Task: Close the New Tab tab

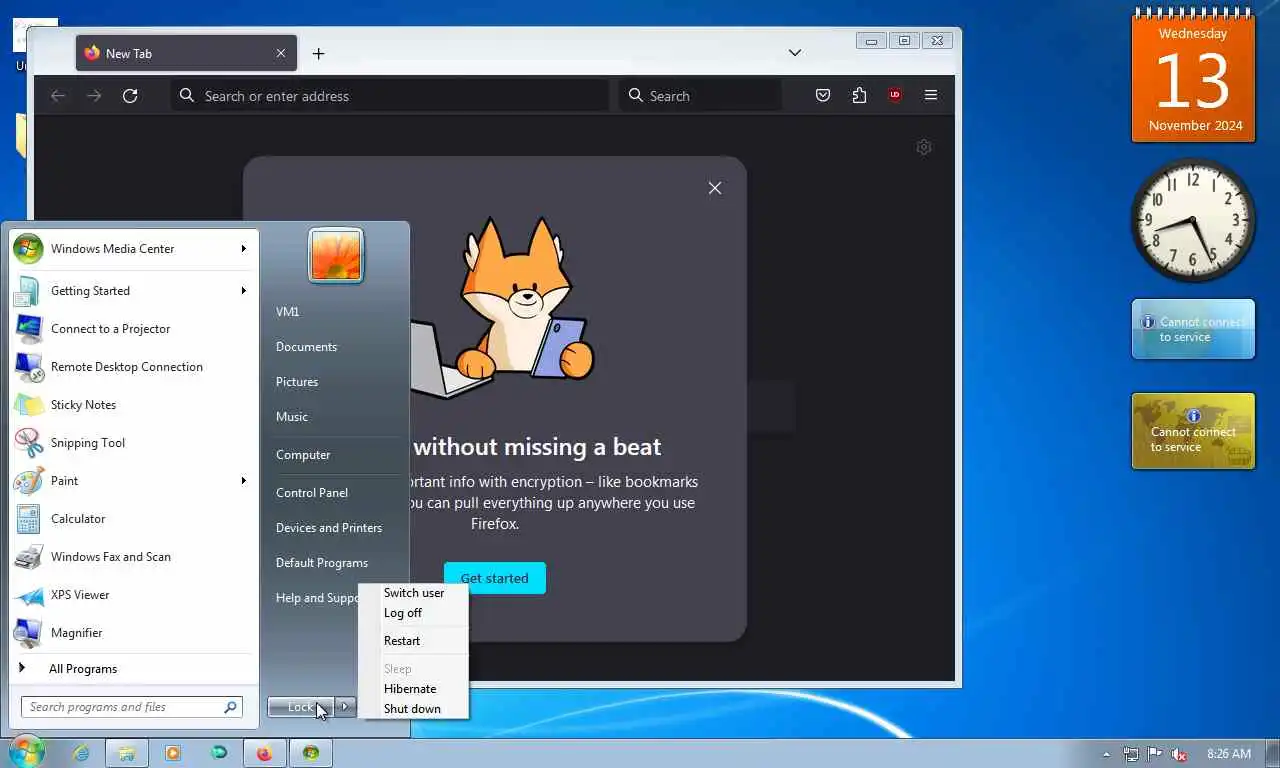Action: point(281,53)
